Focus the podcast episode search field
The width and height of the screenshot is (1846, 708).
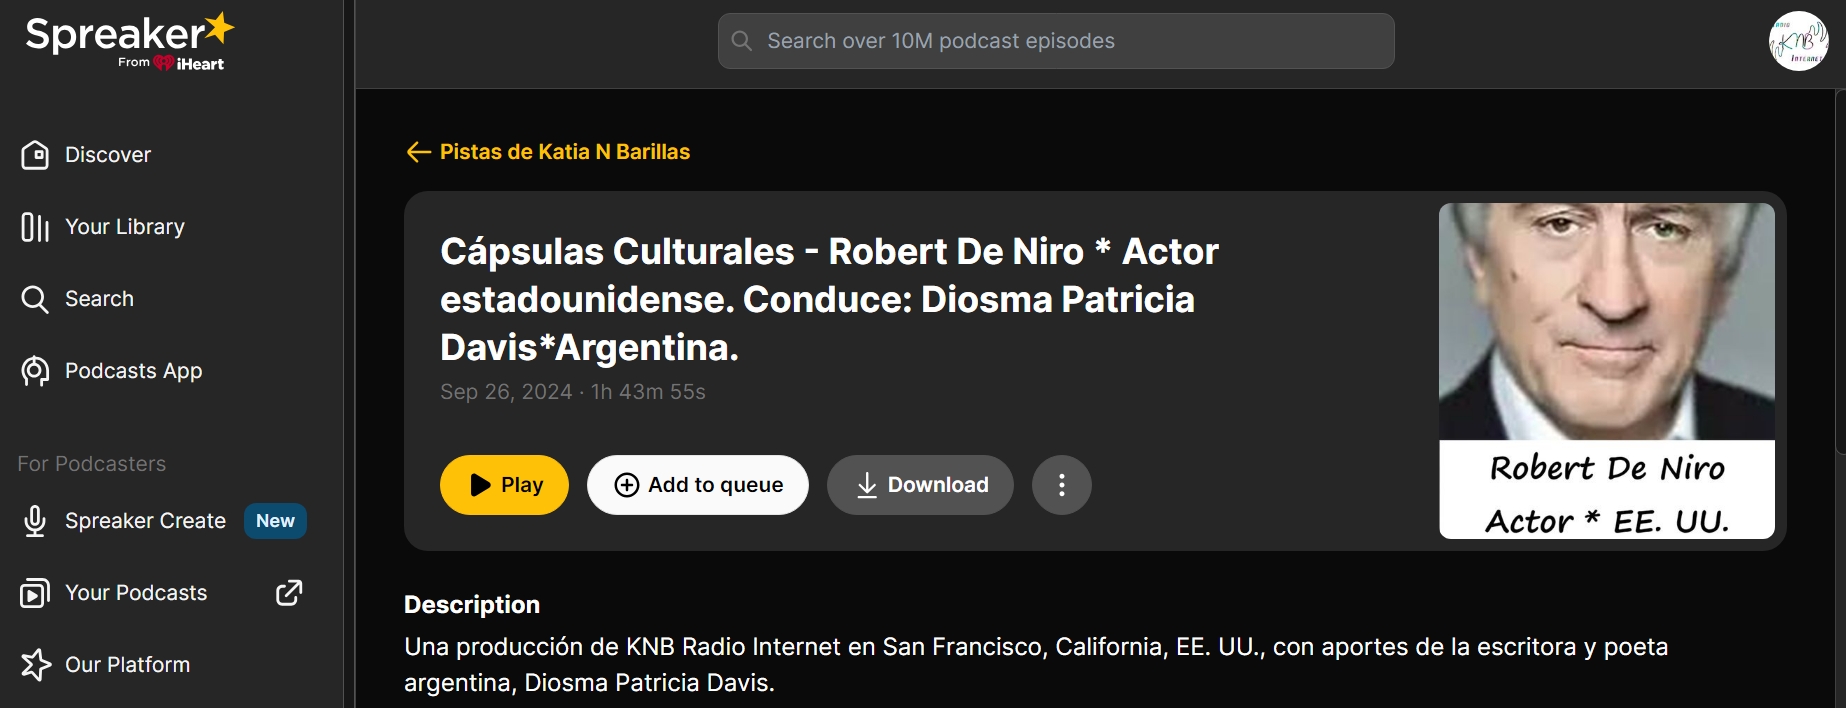pos(1056,41)
